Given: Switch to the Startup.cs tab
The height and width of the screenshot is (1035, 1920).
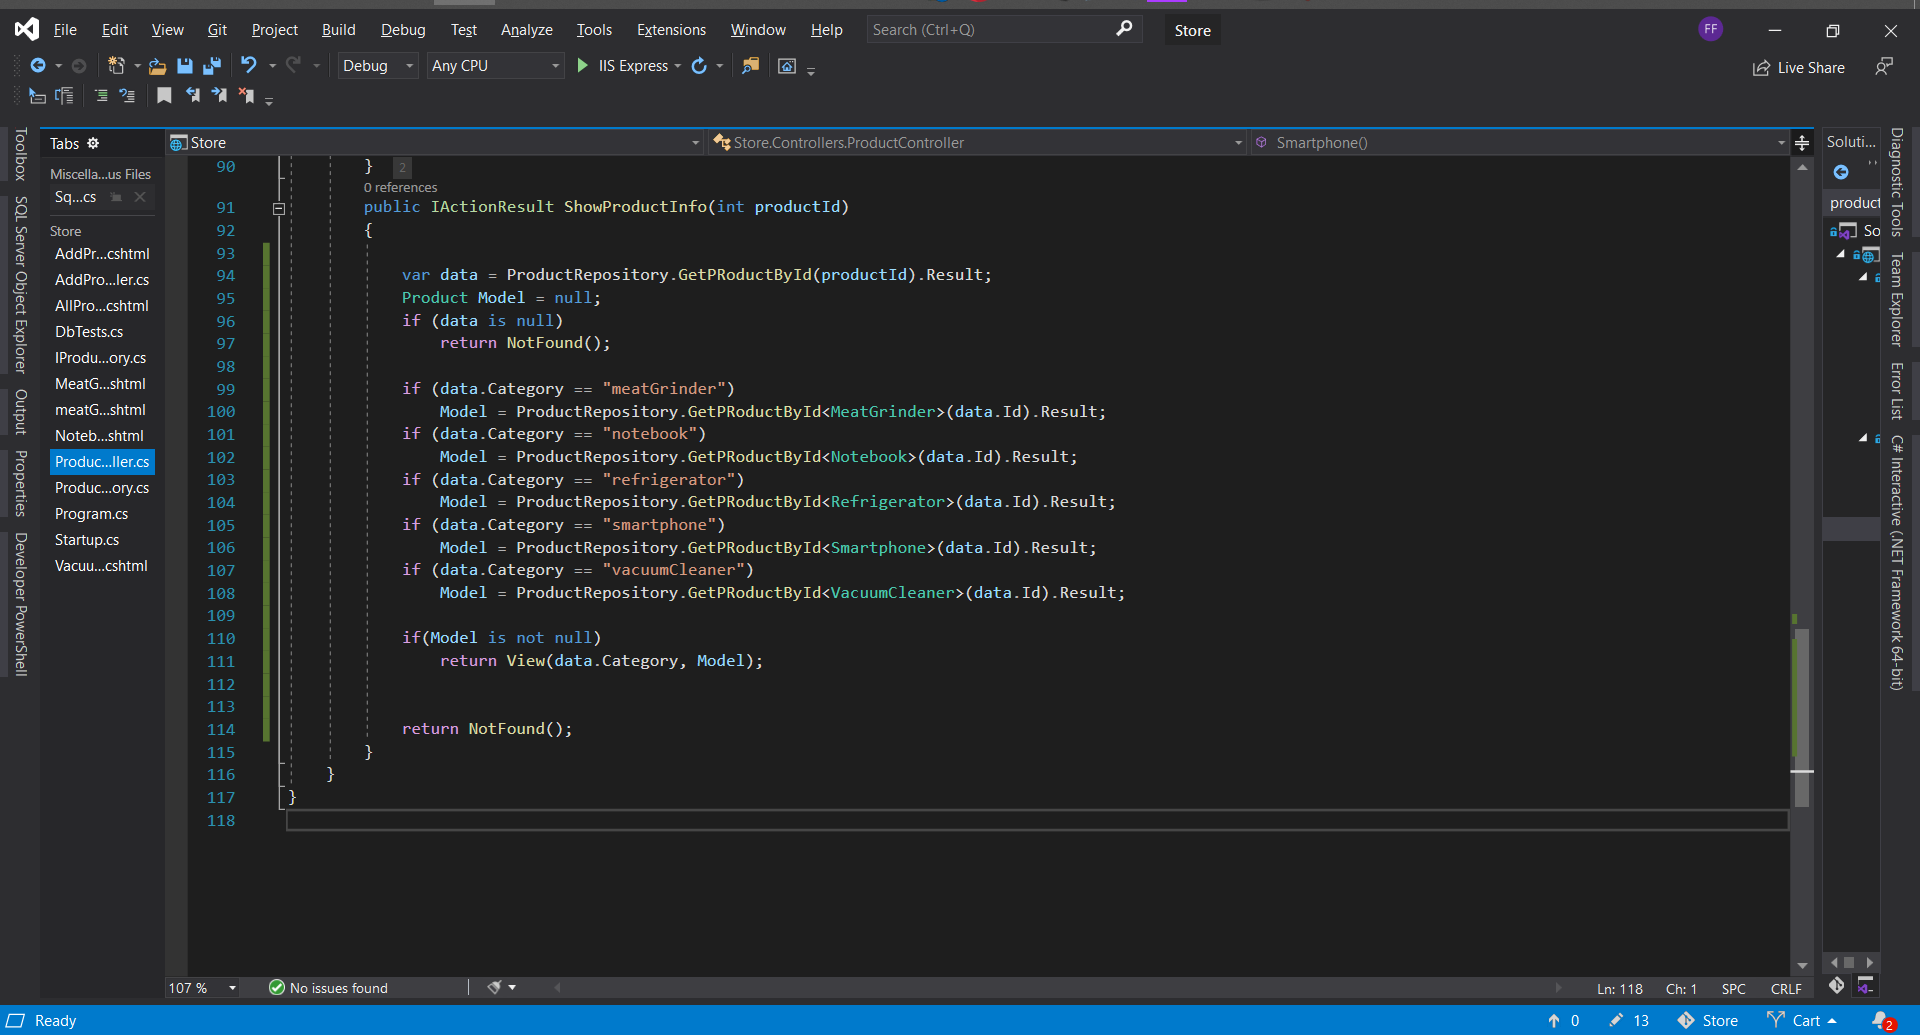Looking at the screenshot, I should [x=87, y=540].
